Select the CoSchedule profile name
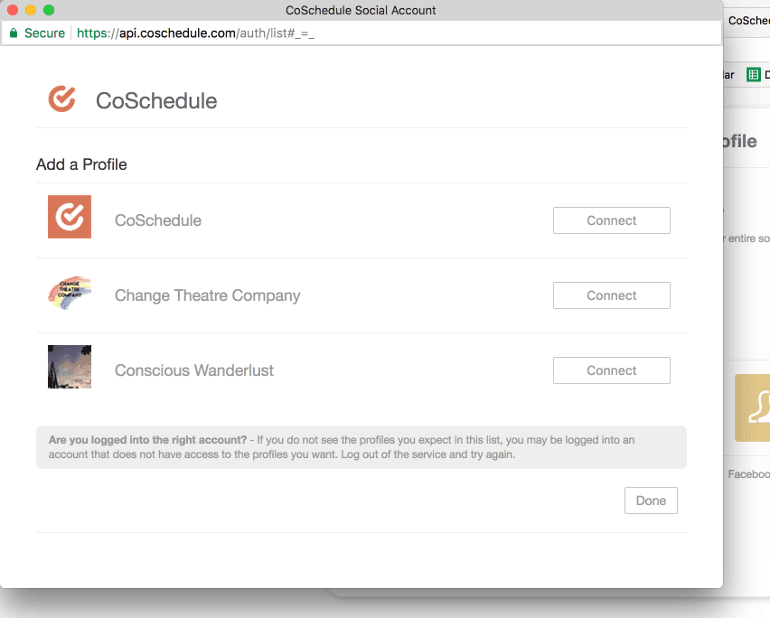The image size is (770, 618). point(158,221)
